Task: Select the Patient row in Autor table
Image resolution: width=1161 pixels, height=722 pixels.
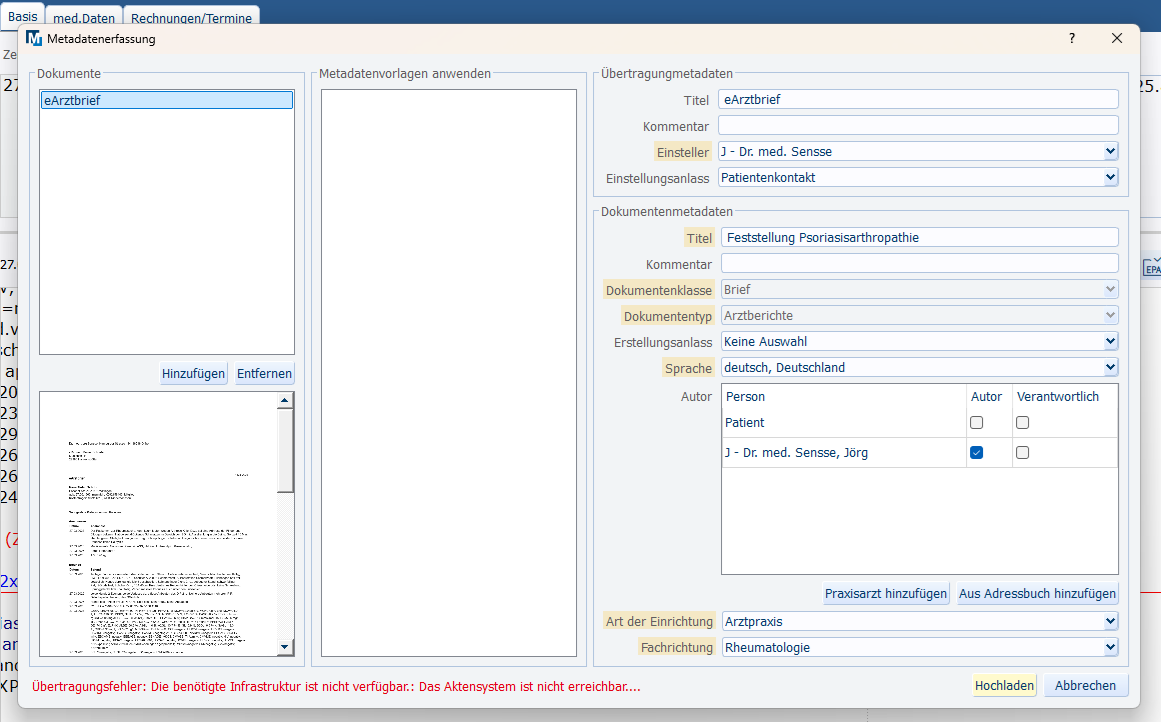Action: [x=920, y=423]
